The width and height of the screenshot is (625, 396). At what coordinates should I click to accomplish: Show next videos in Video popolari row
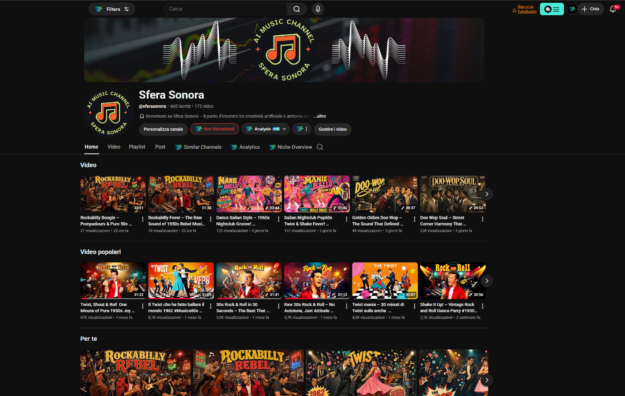tap(487, 281)
